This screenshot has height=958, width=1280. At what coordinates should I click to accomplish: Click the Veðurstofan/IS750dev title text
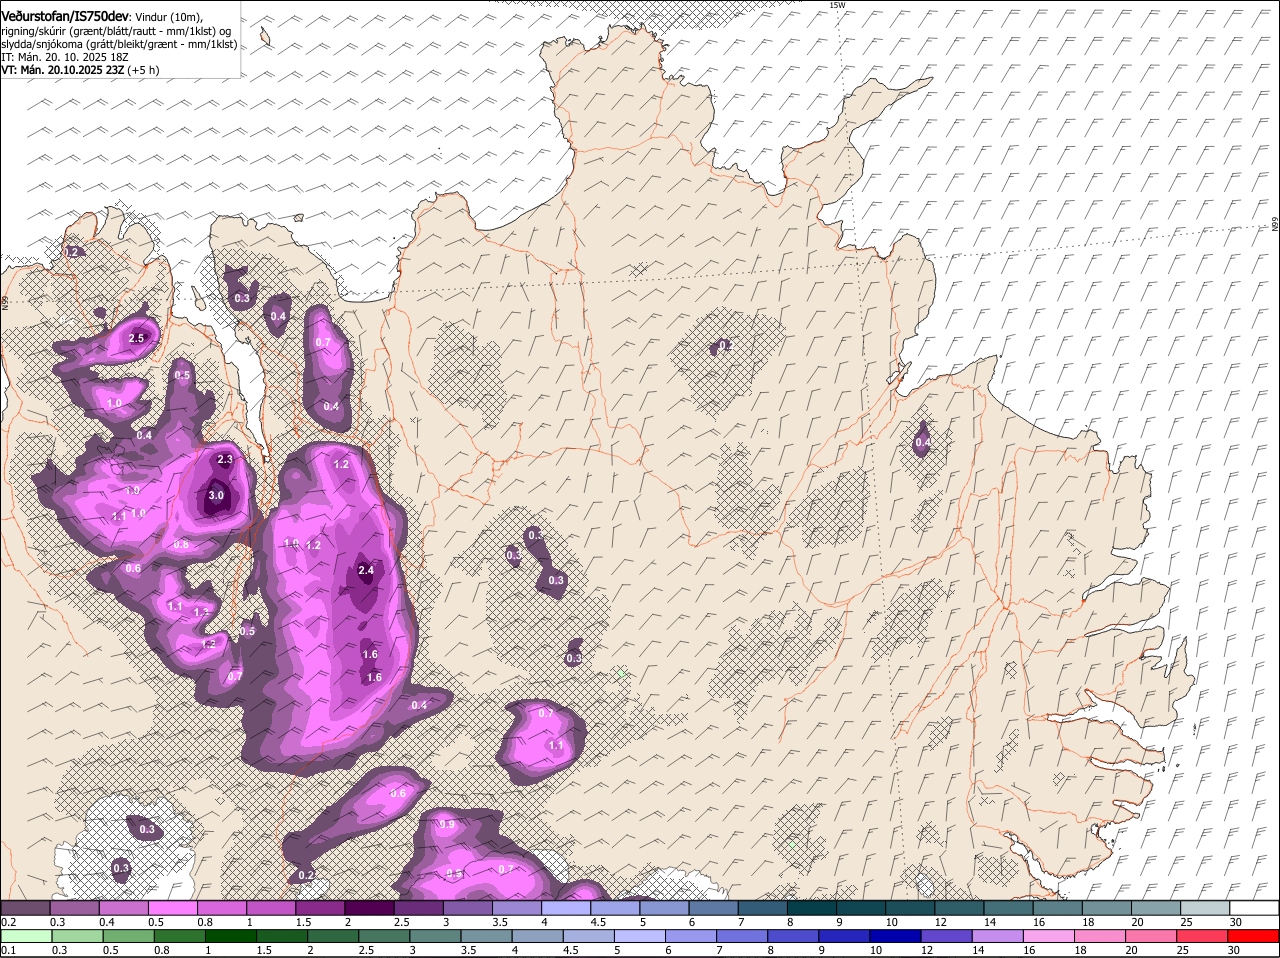coord(65,16)
